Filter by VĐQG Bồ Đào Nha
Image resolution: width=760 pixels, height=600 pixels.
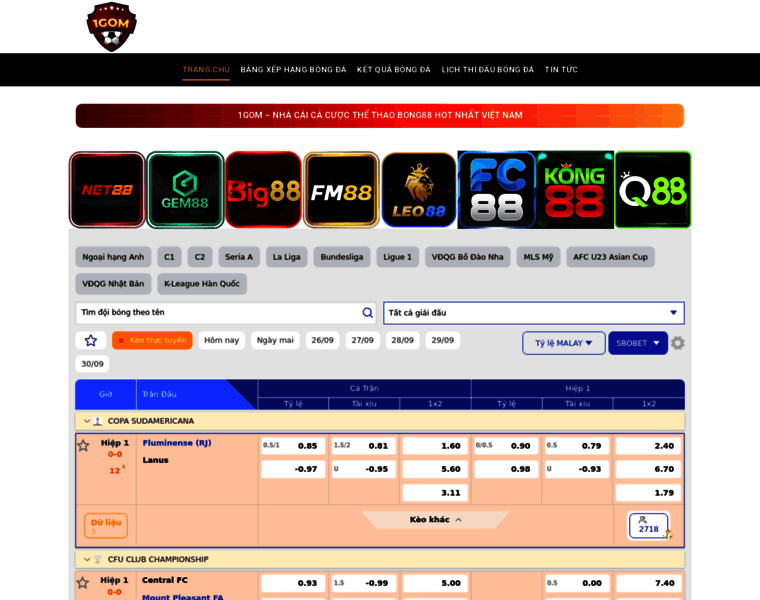click(468, 257)
